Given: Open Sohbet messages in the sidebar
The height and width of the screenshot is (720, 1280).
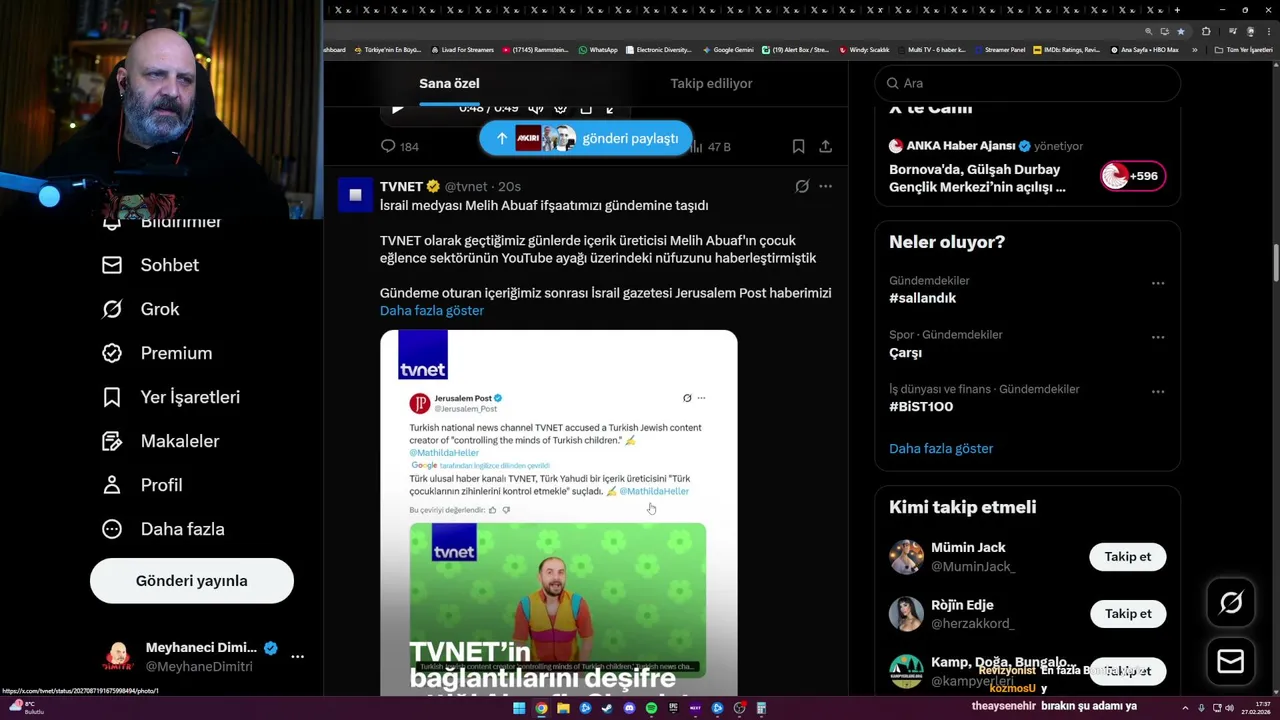Looking at the screenshot, I should pos(151,265).
